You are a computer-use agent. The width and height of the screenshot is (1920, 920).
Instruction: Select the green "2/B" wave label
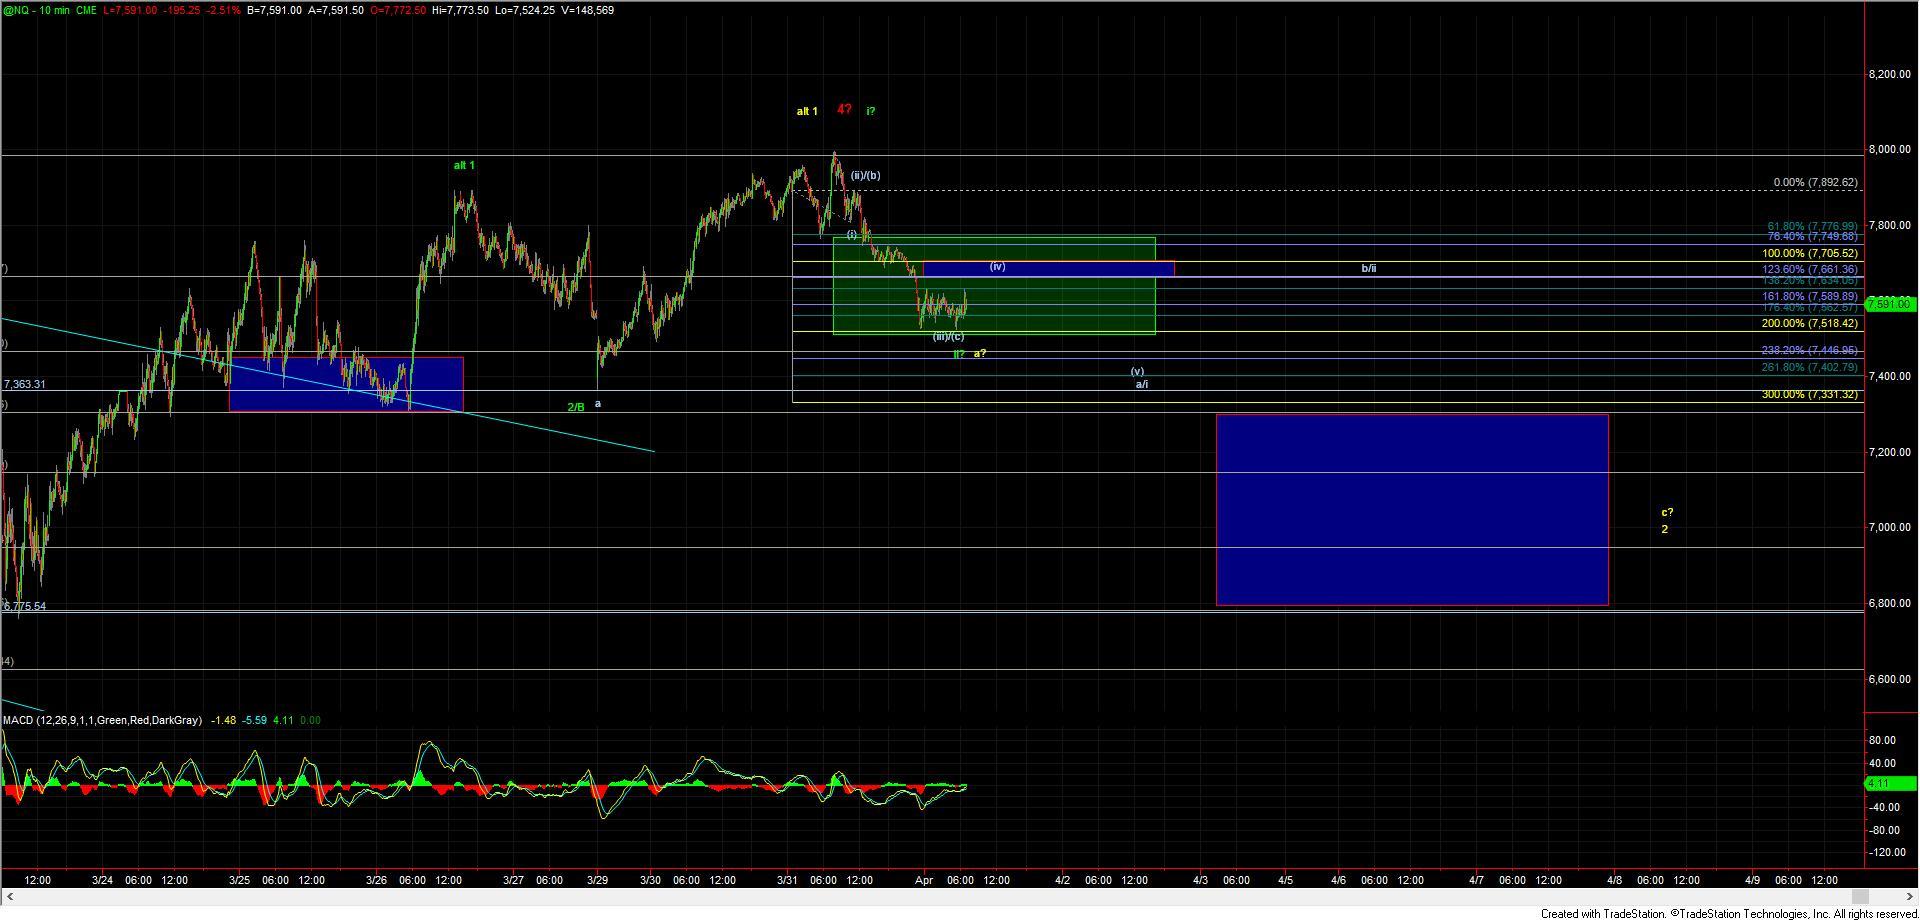[x=576, y=407]
